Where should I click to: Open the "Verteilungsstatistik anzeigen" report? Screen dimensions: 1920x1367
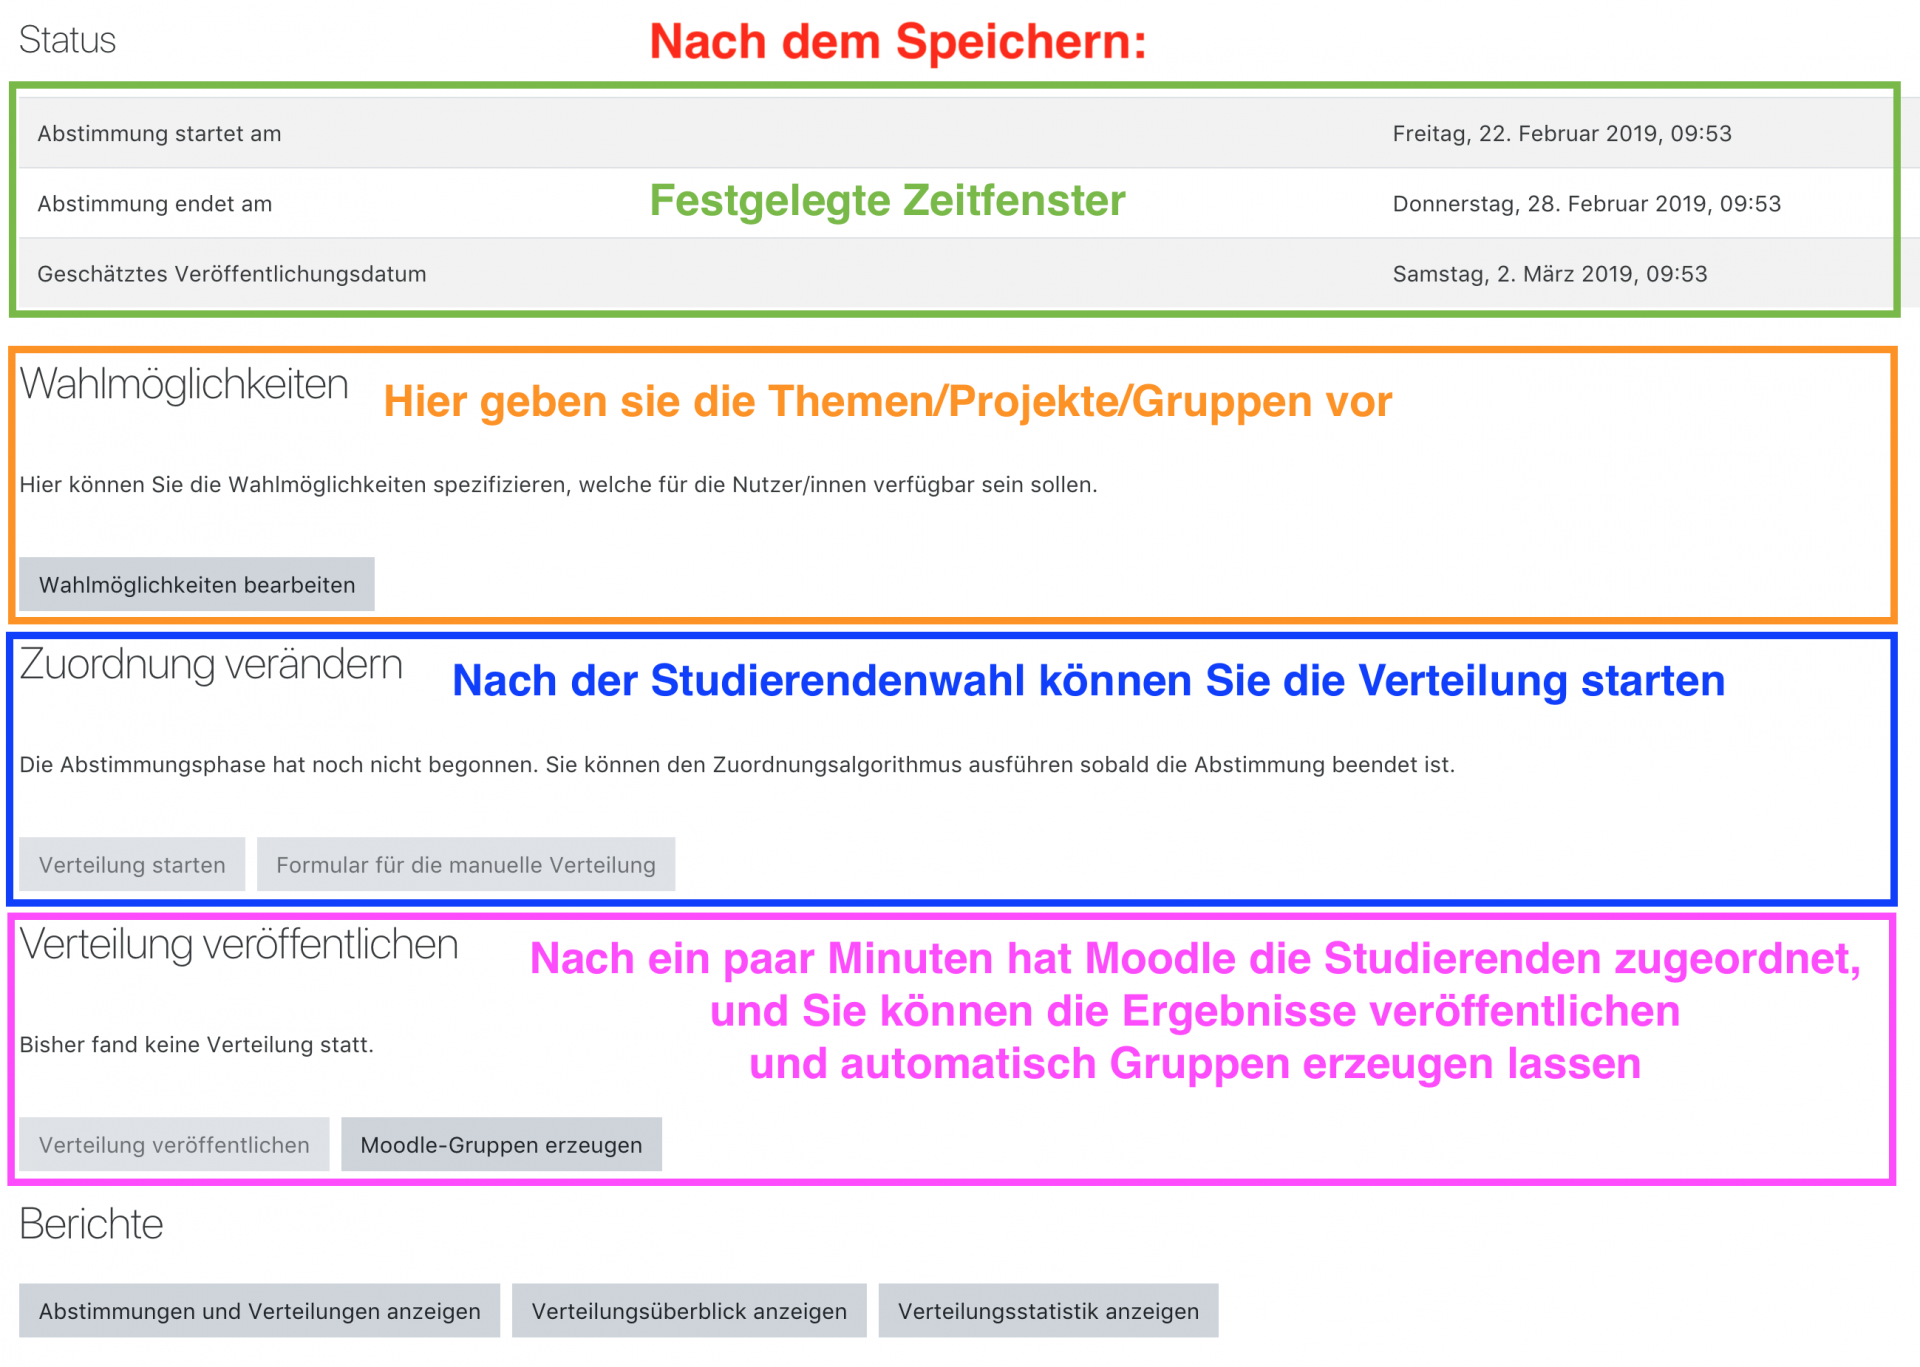pos(1048,1311)
